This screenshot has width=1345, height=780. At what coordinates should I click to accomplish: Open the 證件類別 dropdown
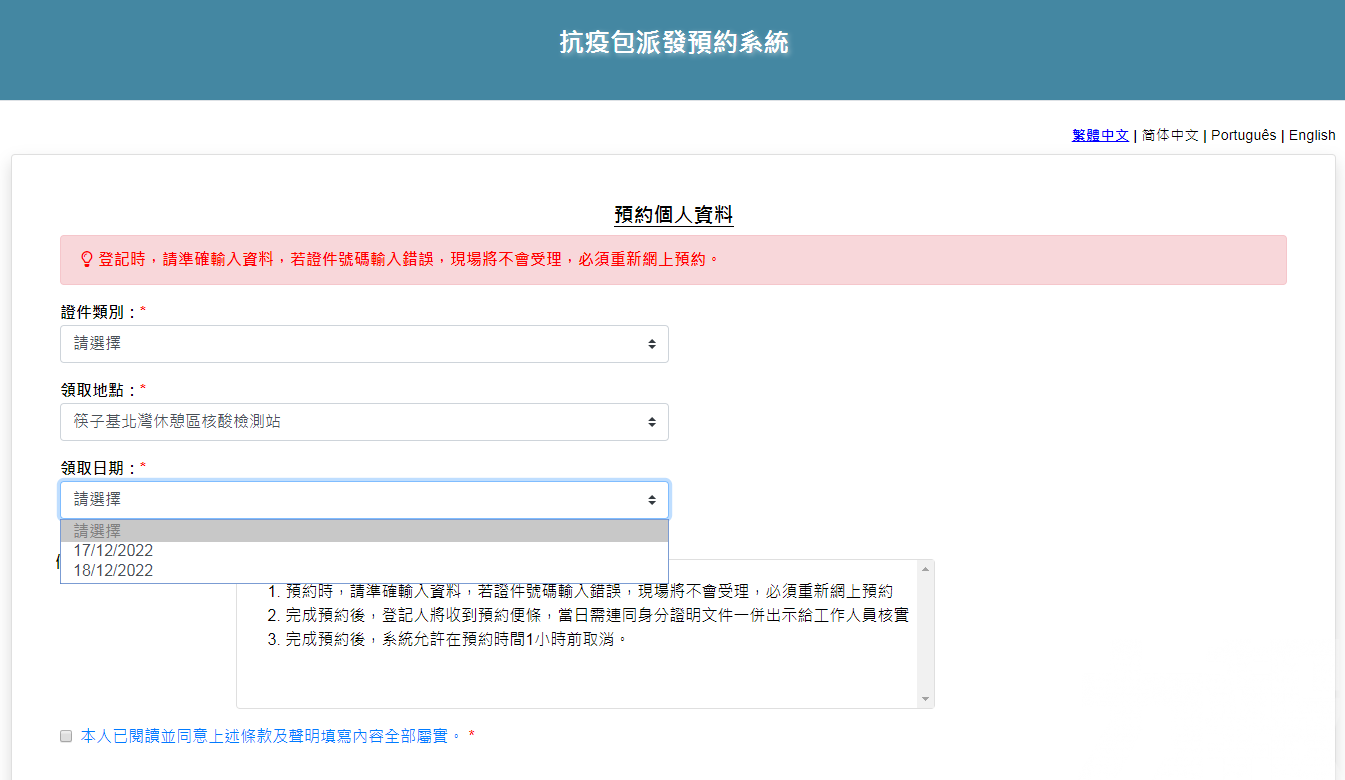coord(364,344)
